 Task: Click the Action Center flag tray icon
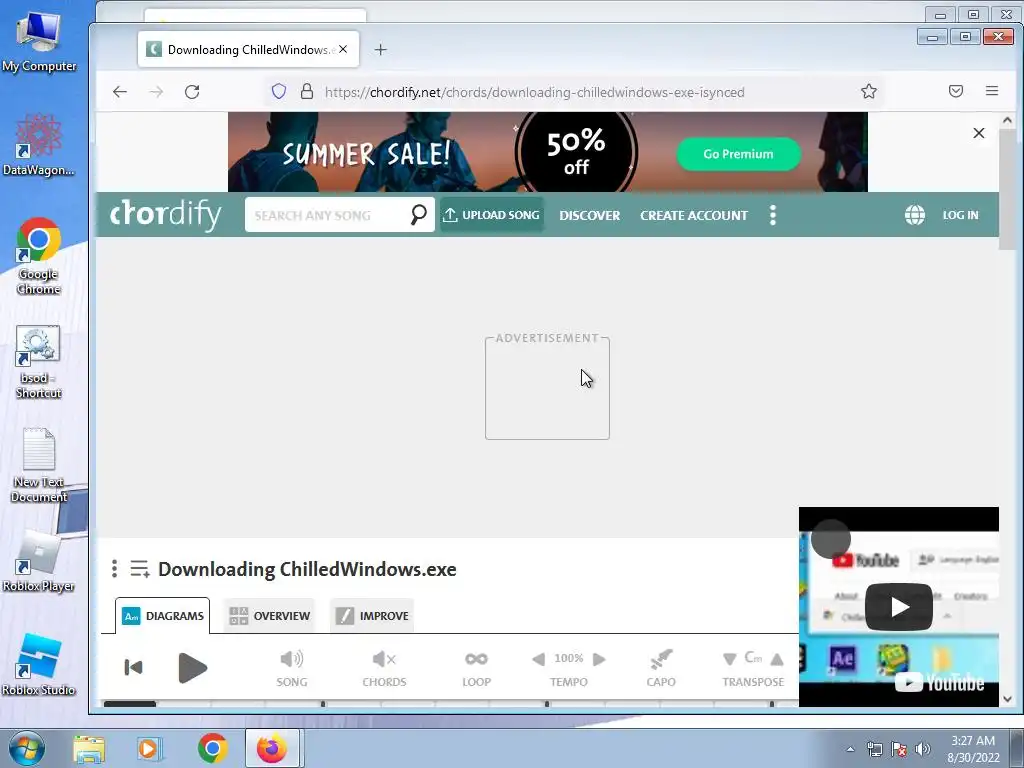click(x=899, y=749)
